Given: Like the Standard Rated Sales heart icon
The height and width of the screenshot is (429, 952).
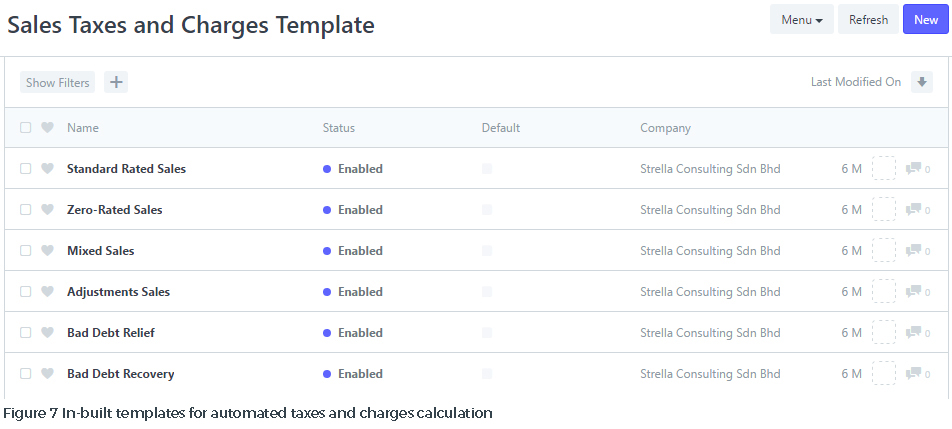Looking at the screenshot, I should point(47,169).
